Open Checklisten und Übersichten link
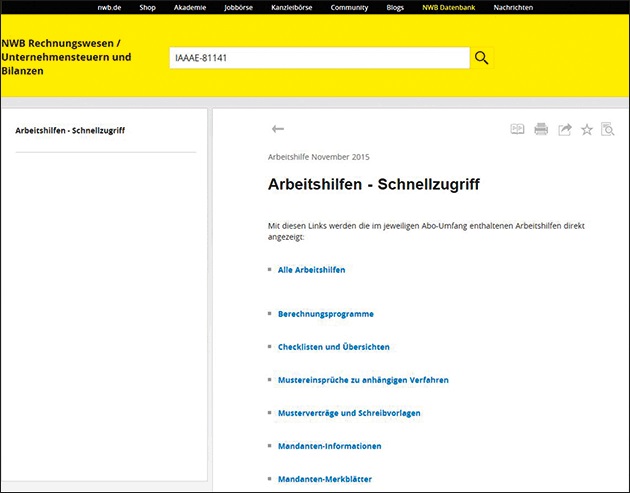630x493 pixels. click(333, 347)
